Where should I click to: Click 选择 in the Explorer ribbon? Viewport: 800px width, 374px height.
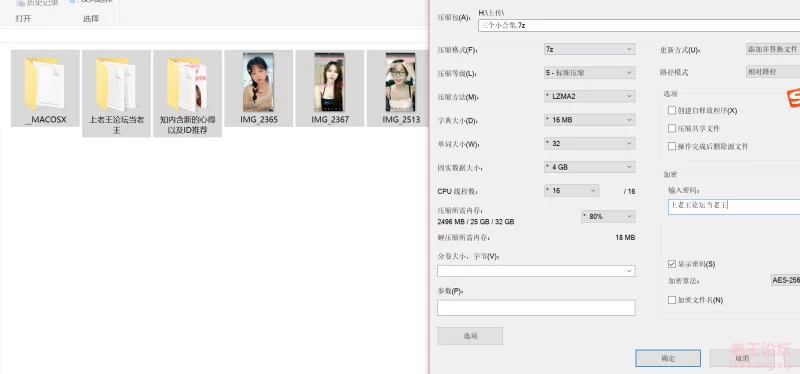click(91, 19)
